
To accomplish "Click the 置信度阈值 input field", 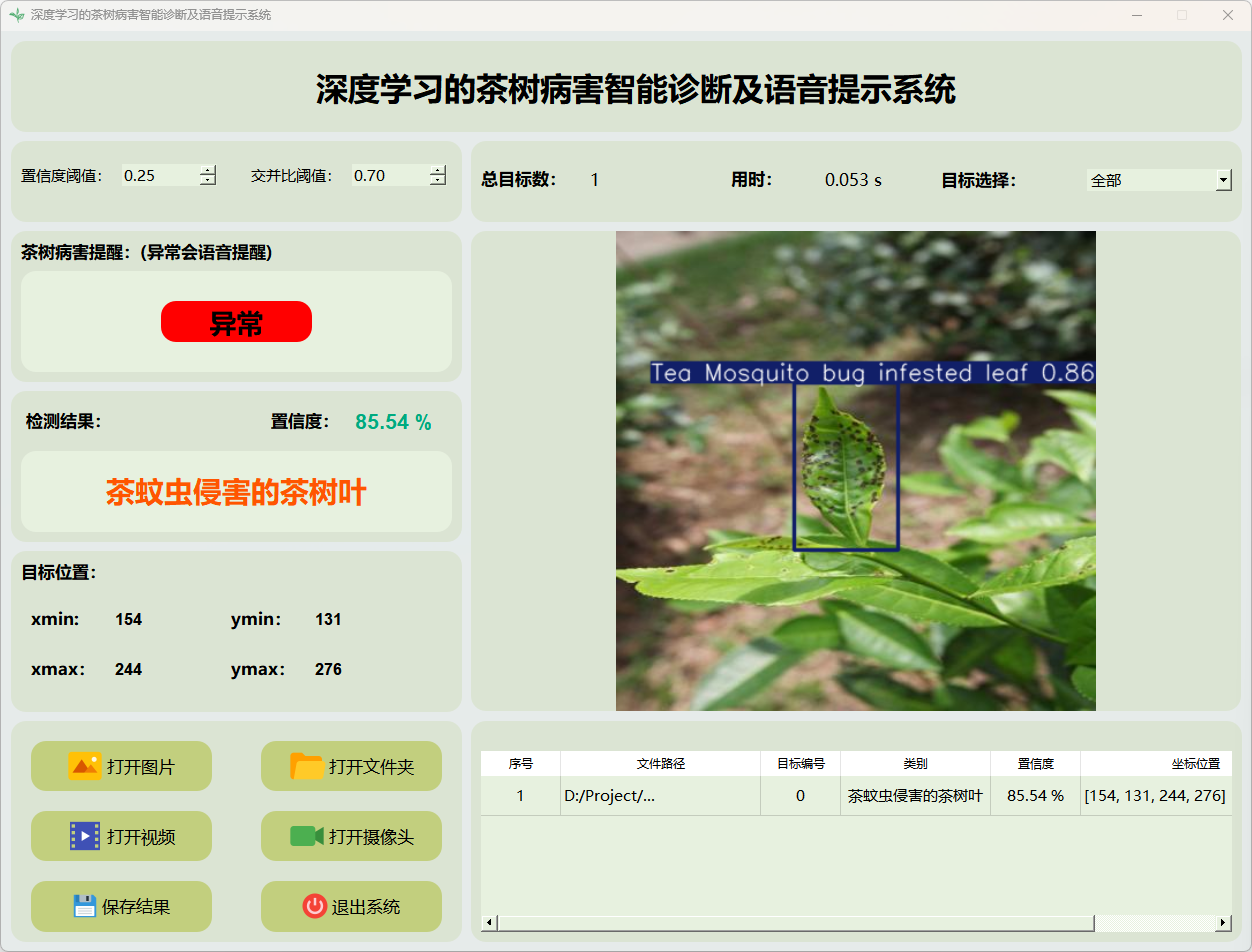I will click(x=160, y=176).
